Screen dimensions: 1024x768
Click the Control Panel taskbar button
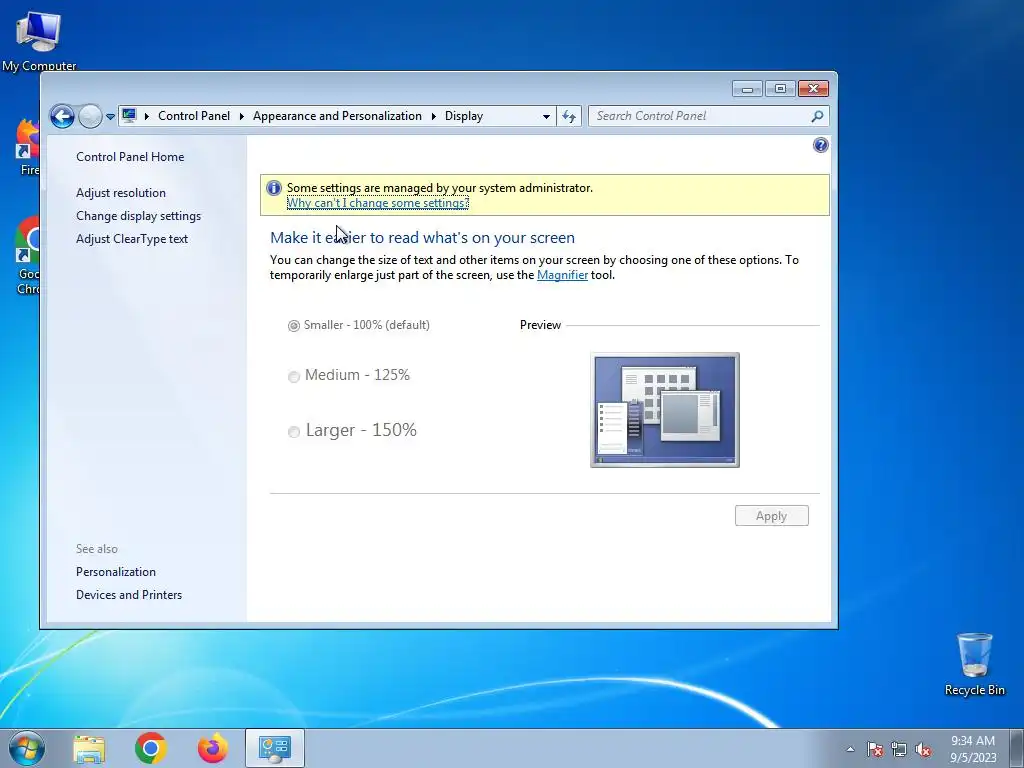275,748
